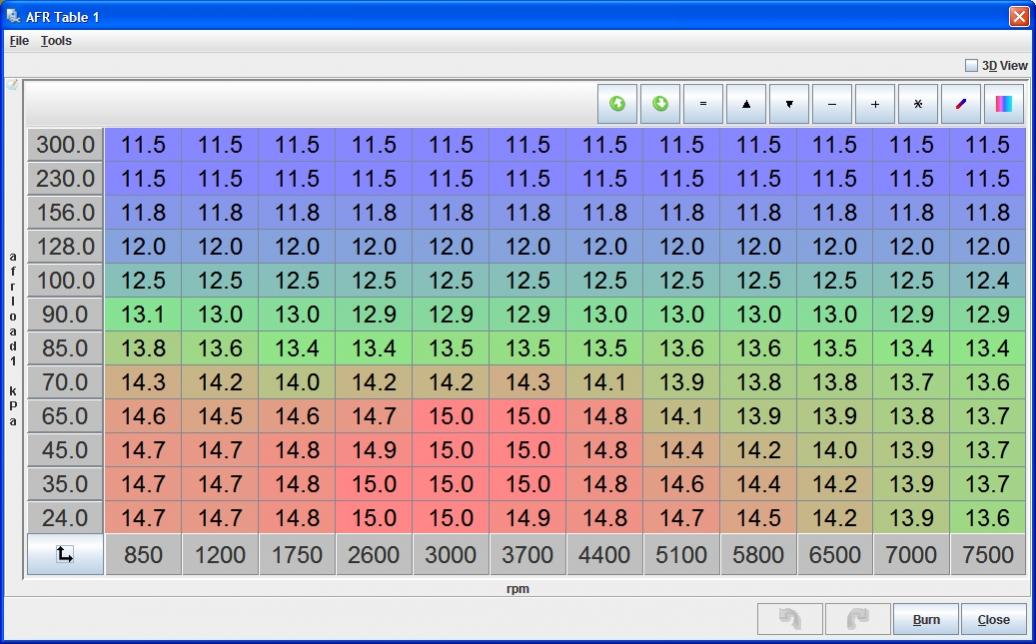Click the minus sign toolbar button

(832, 104)
